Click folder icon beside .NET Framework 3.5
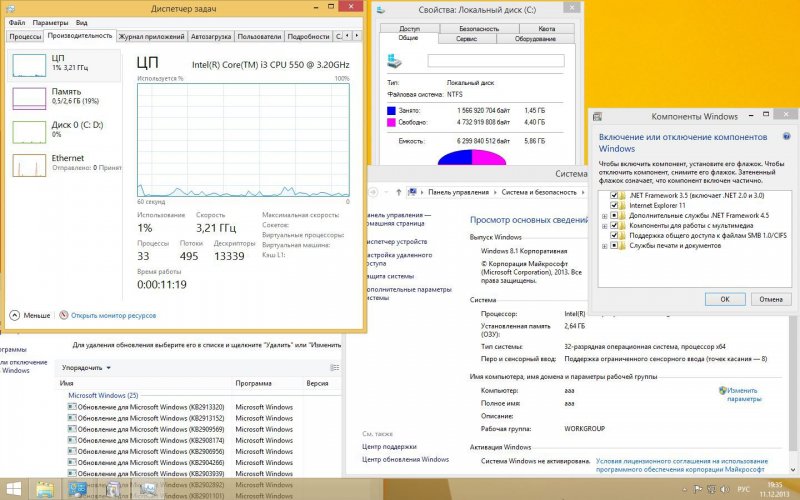The height and width of the screenshot is (500, 800). point(622,195)
